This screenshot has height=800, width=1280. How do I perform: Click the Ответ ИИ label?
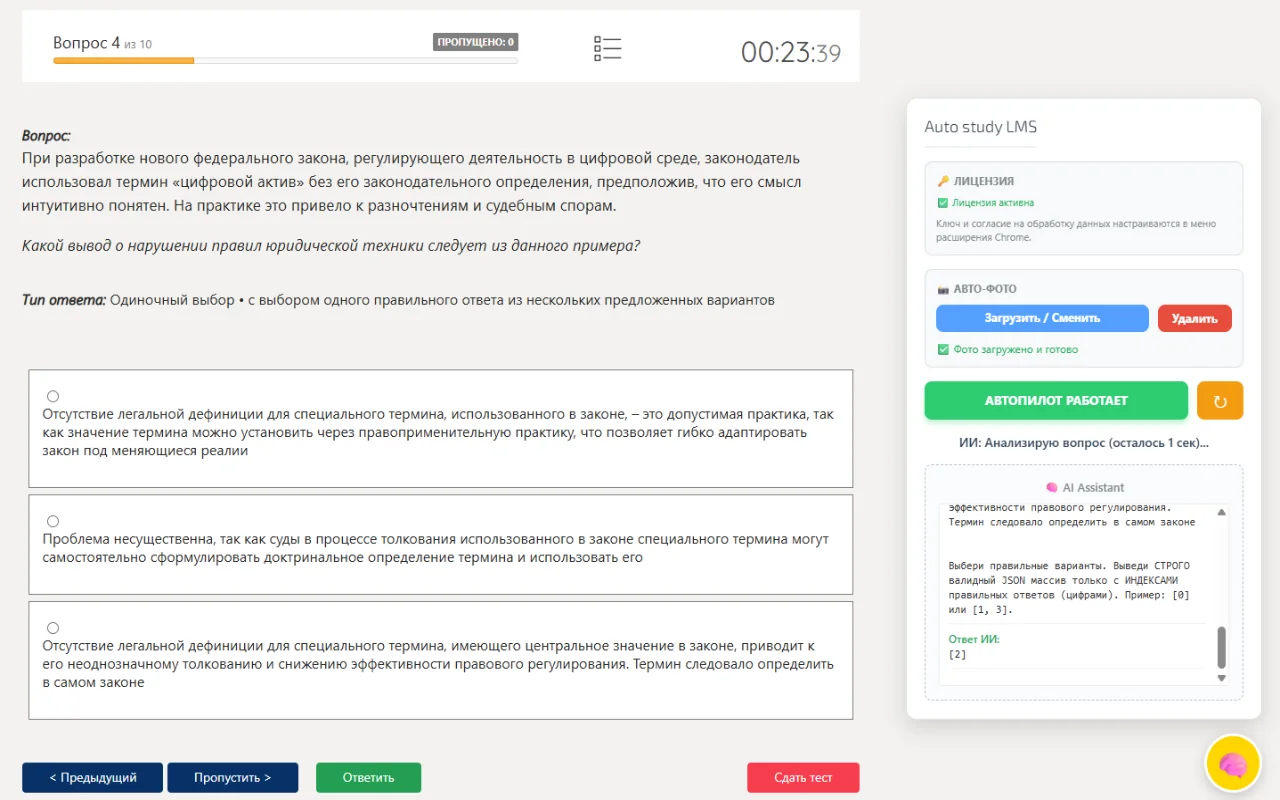(973, 639)
